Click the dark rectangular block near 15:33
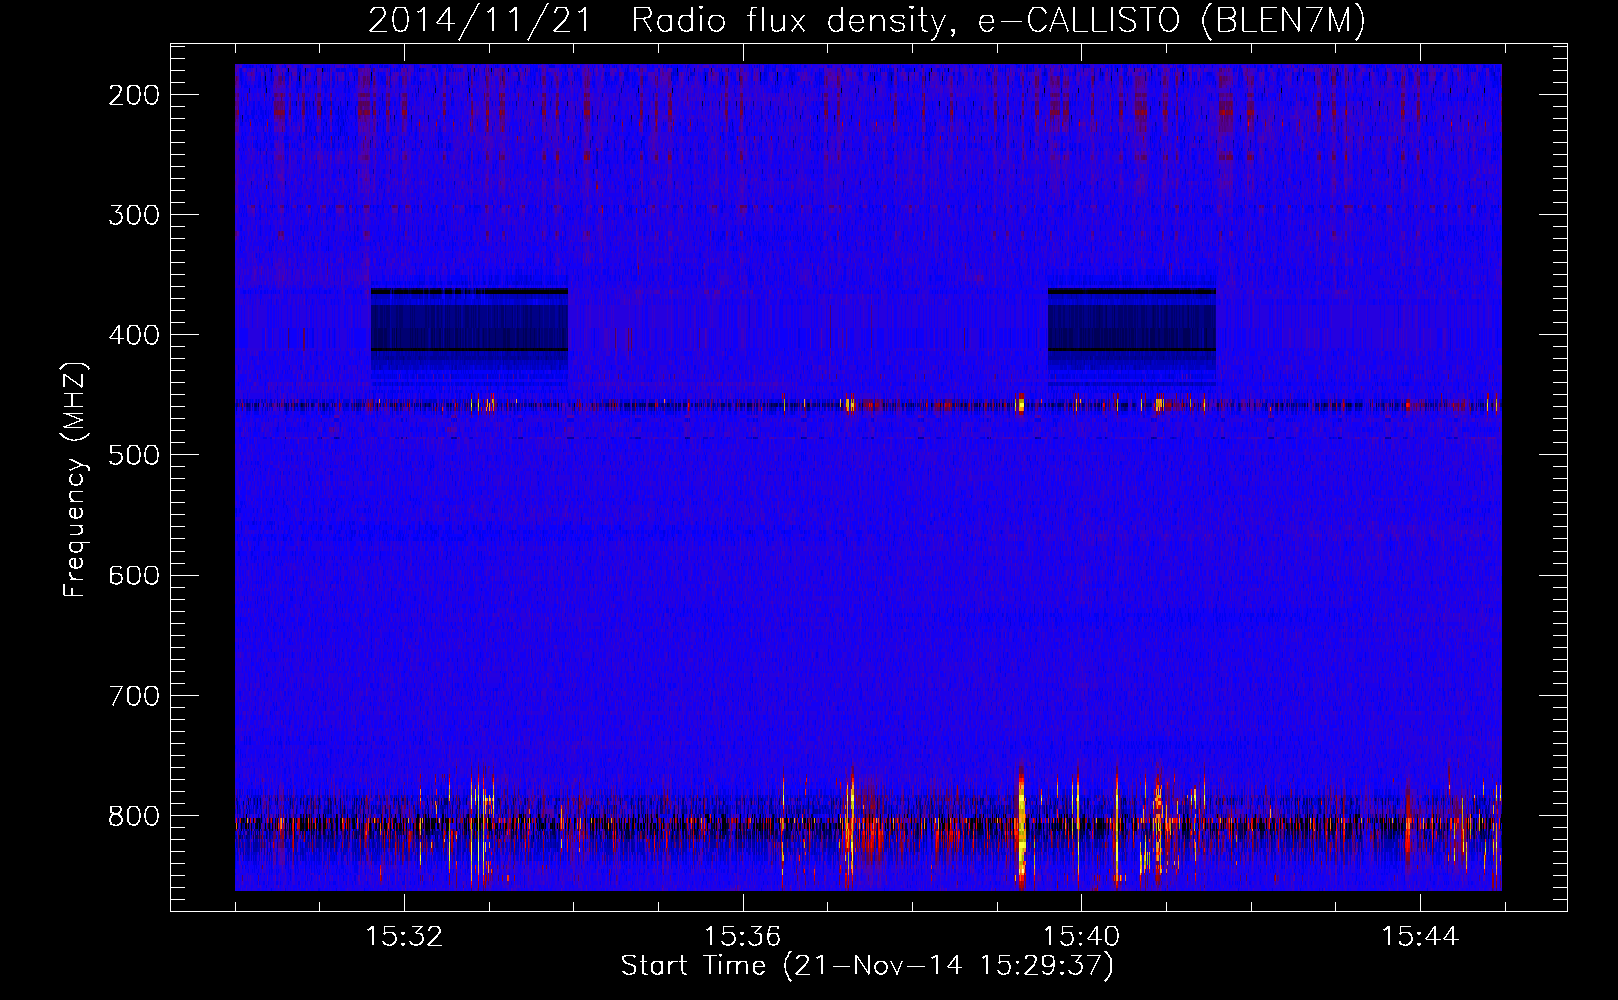This screenshot has height=1000, width=1618. 469,327
